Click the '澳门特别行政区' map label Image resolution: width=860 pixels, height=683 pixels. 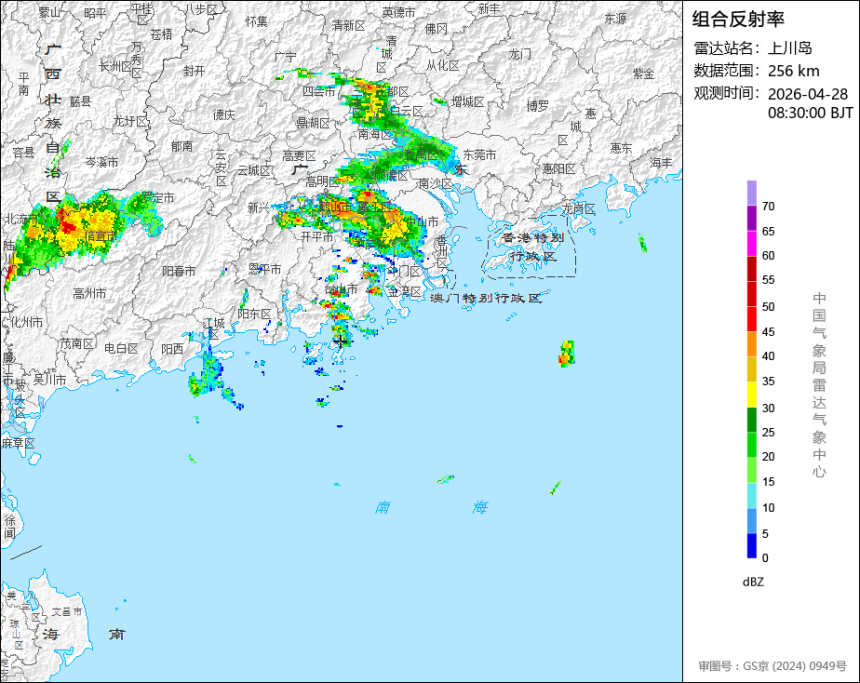pos(486,298)
